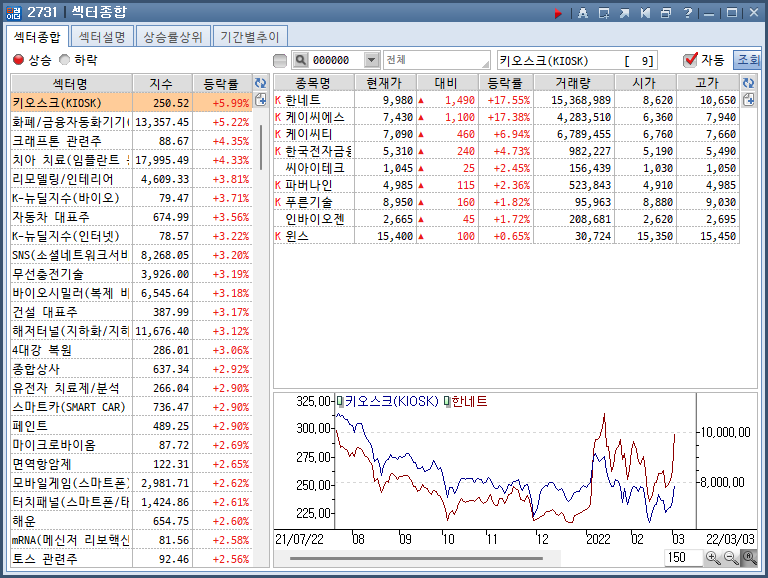
Task: Click the 한네트 legend marker in chart
Action: click(447, 402)
